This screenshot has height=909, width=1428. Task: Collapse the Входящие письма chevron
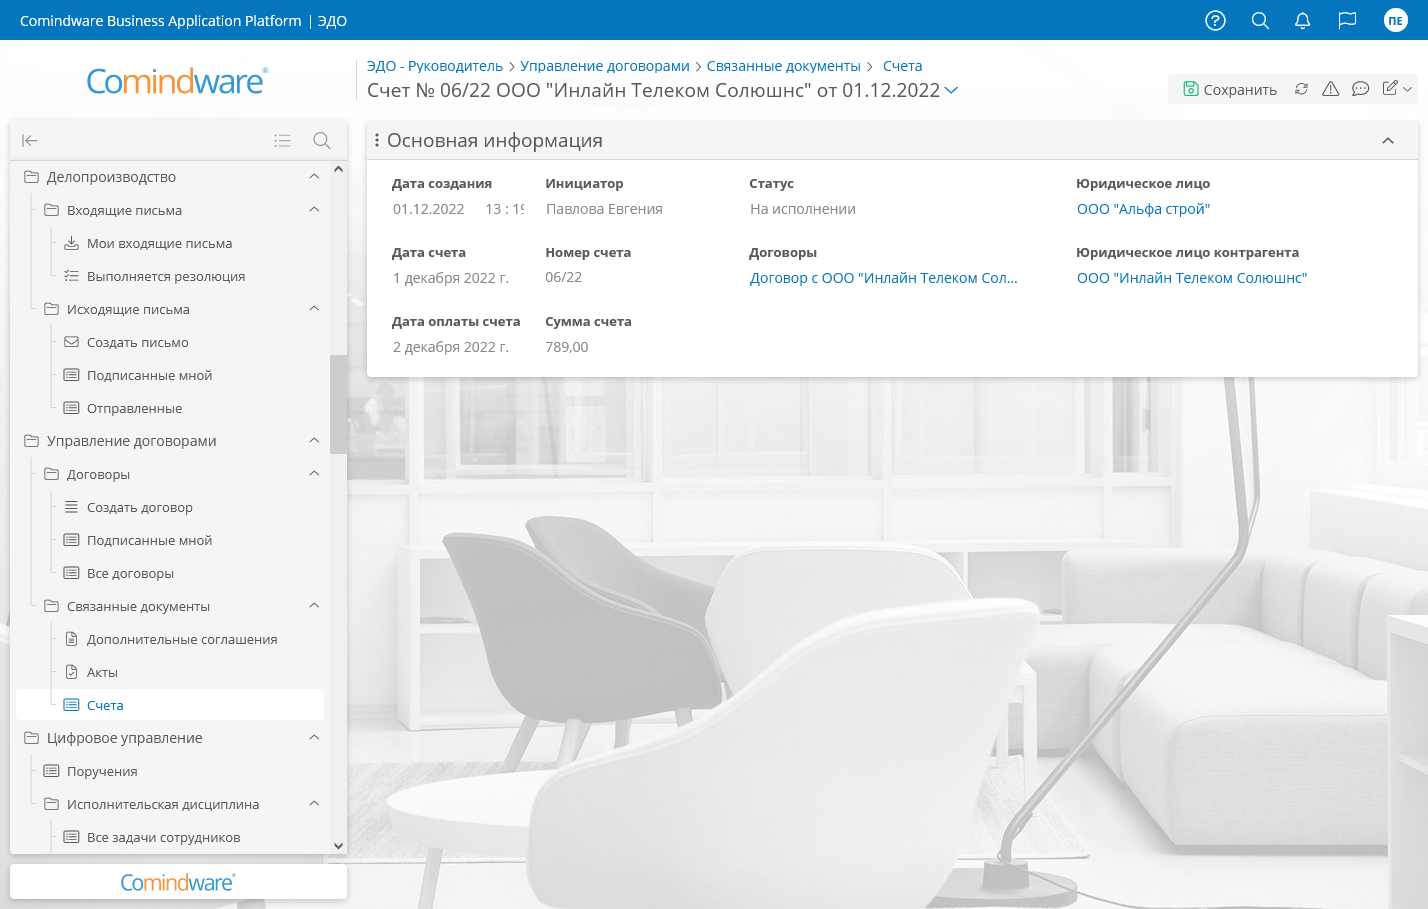314,209
